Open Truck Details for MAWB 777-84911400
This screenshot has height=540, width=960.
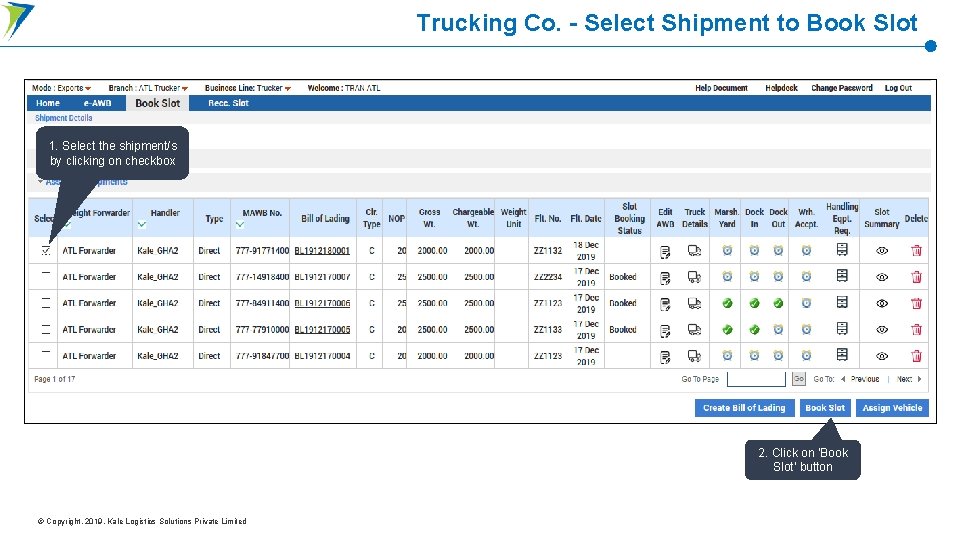click(694, 303)
